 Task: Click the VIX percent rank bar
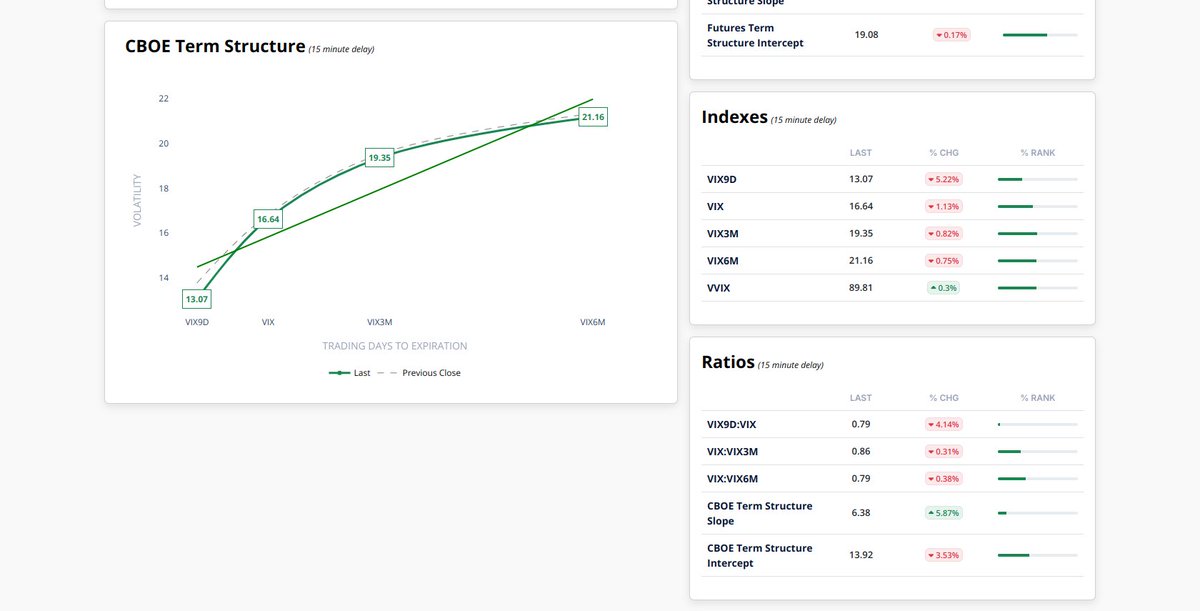point(1038,207)
